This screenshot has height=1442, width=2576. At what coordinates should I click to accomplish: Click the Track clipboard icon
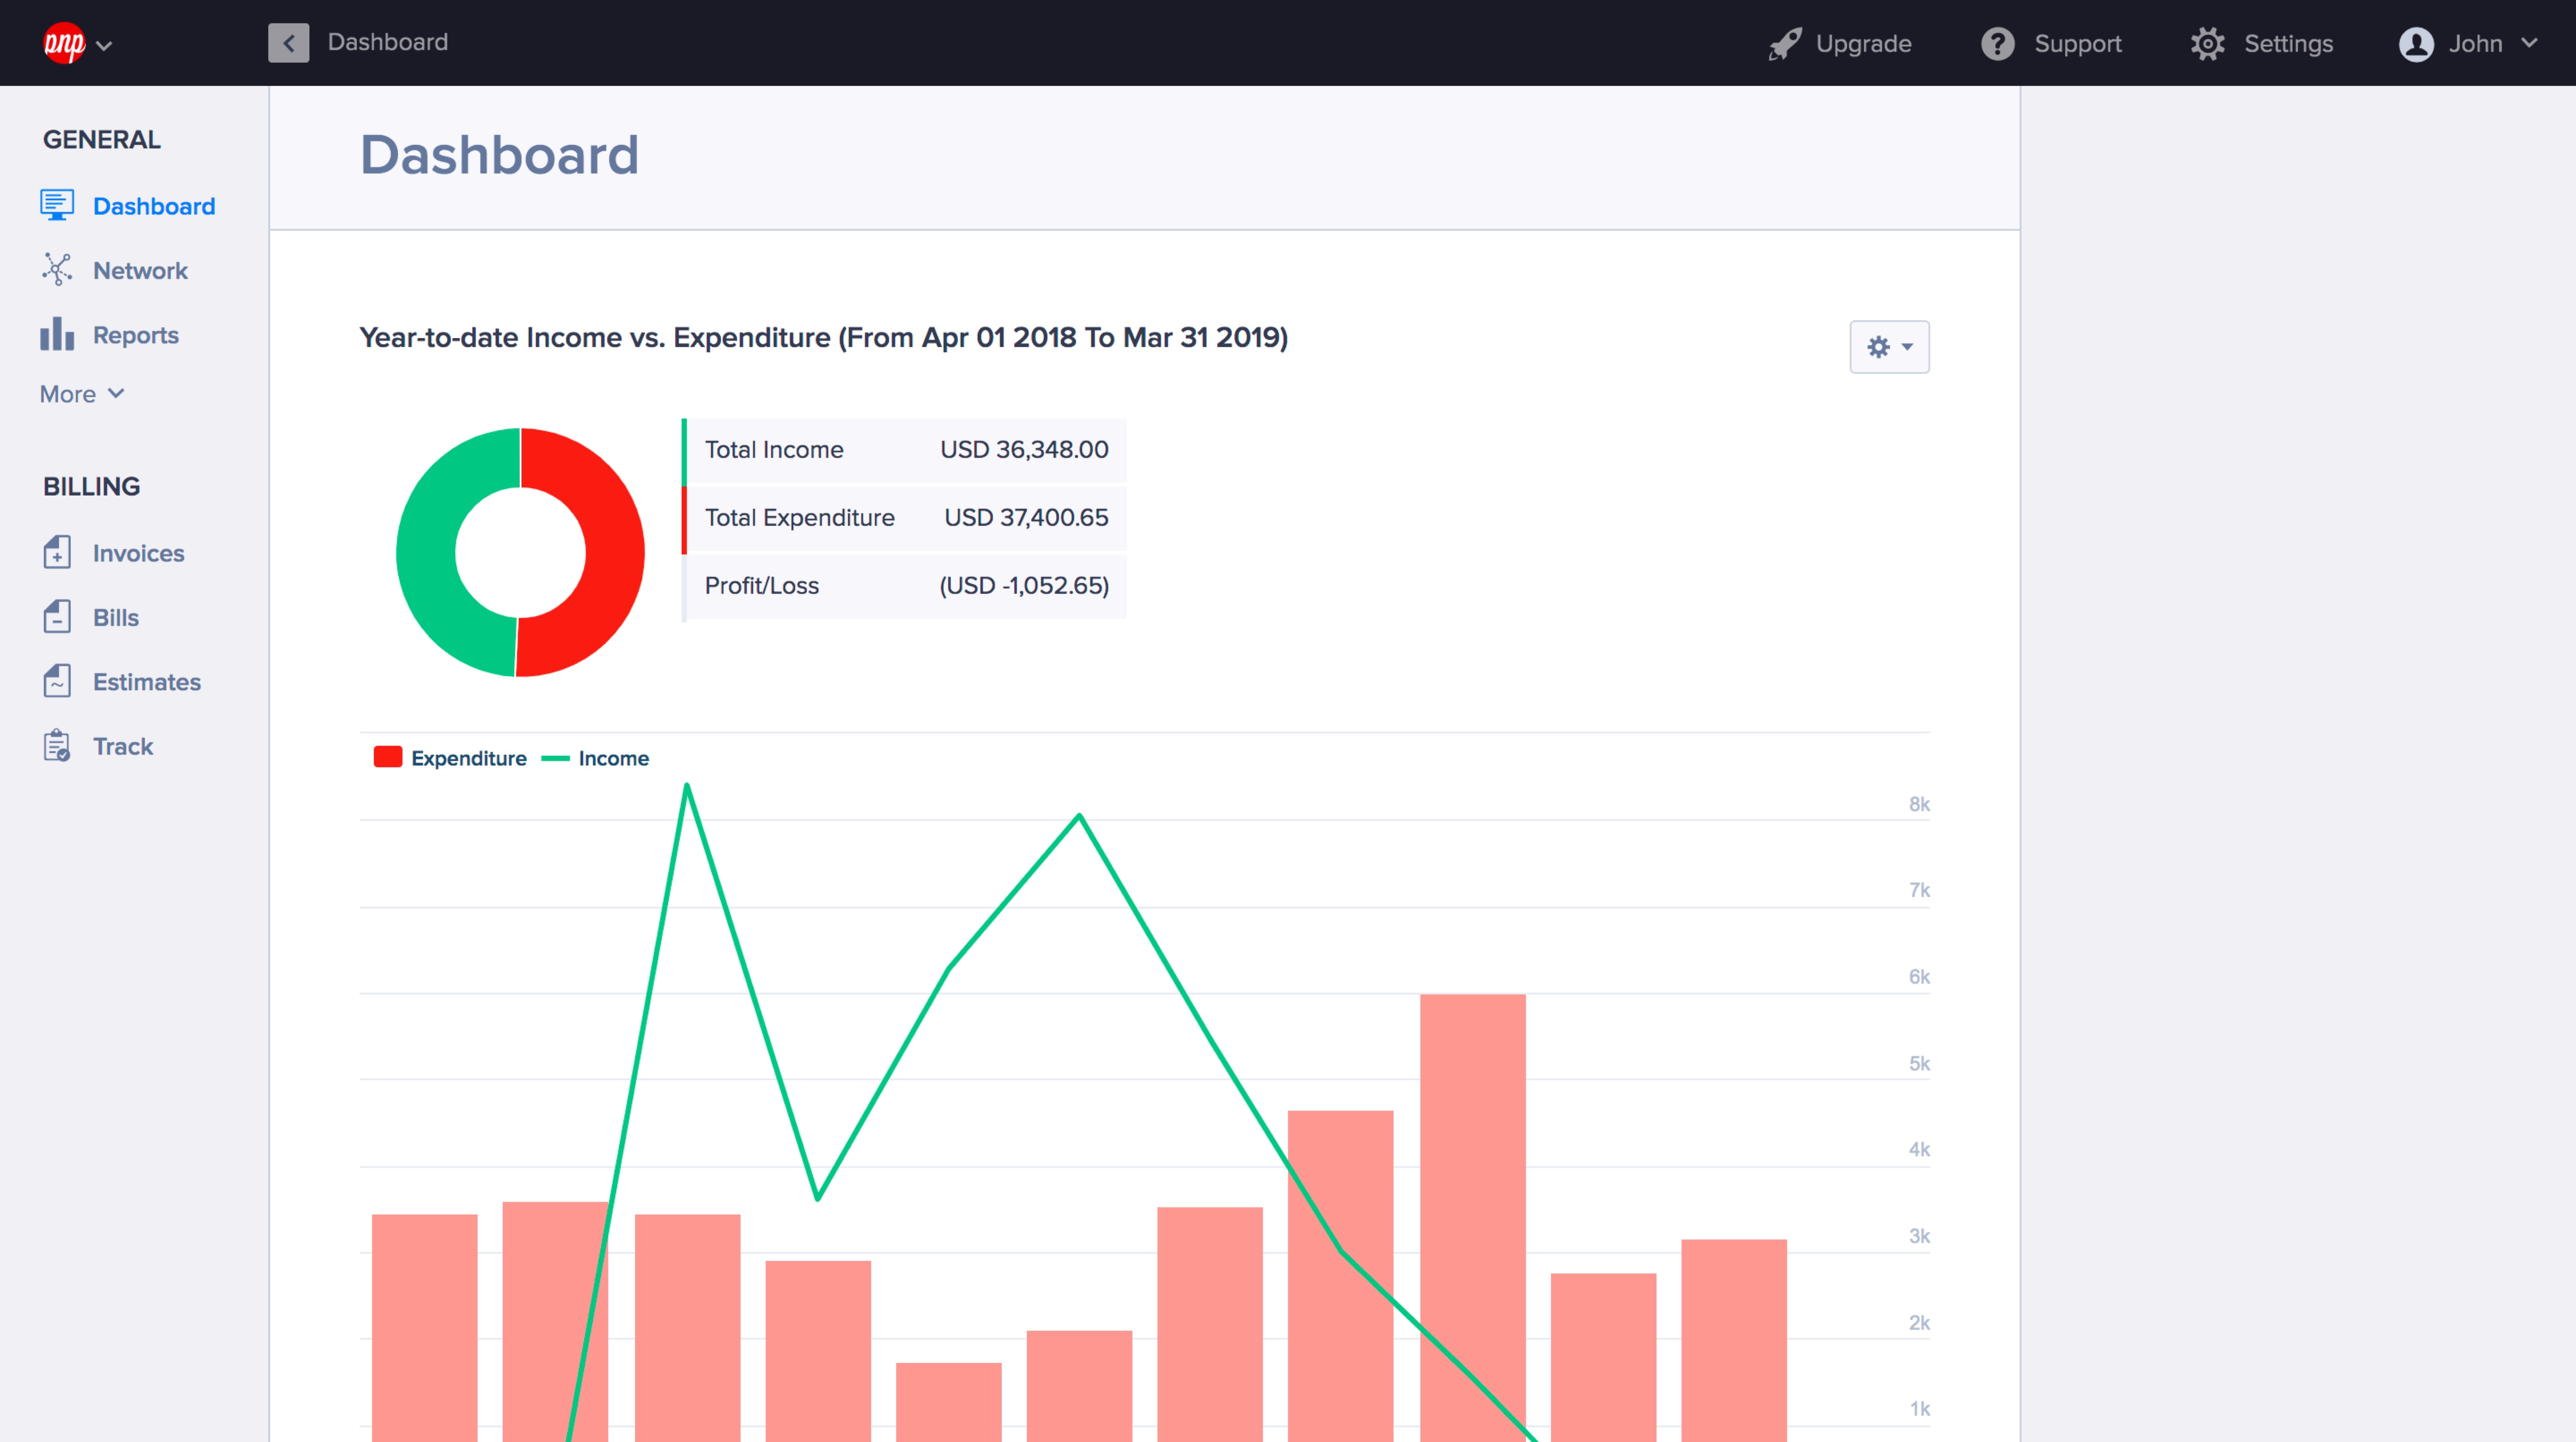pyautogui.click(x=57, y=745)
